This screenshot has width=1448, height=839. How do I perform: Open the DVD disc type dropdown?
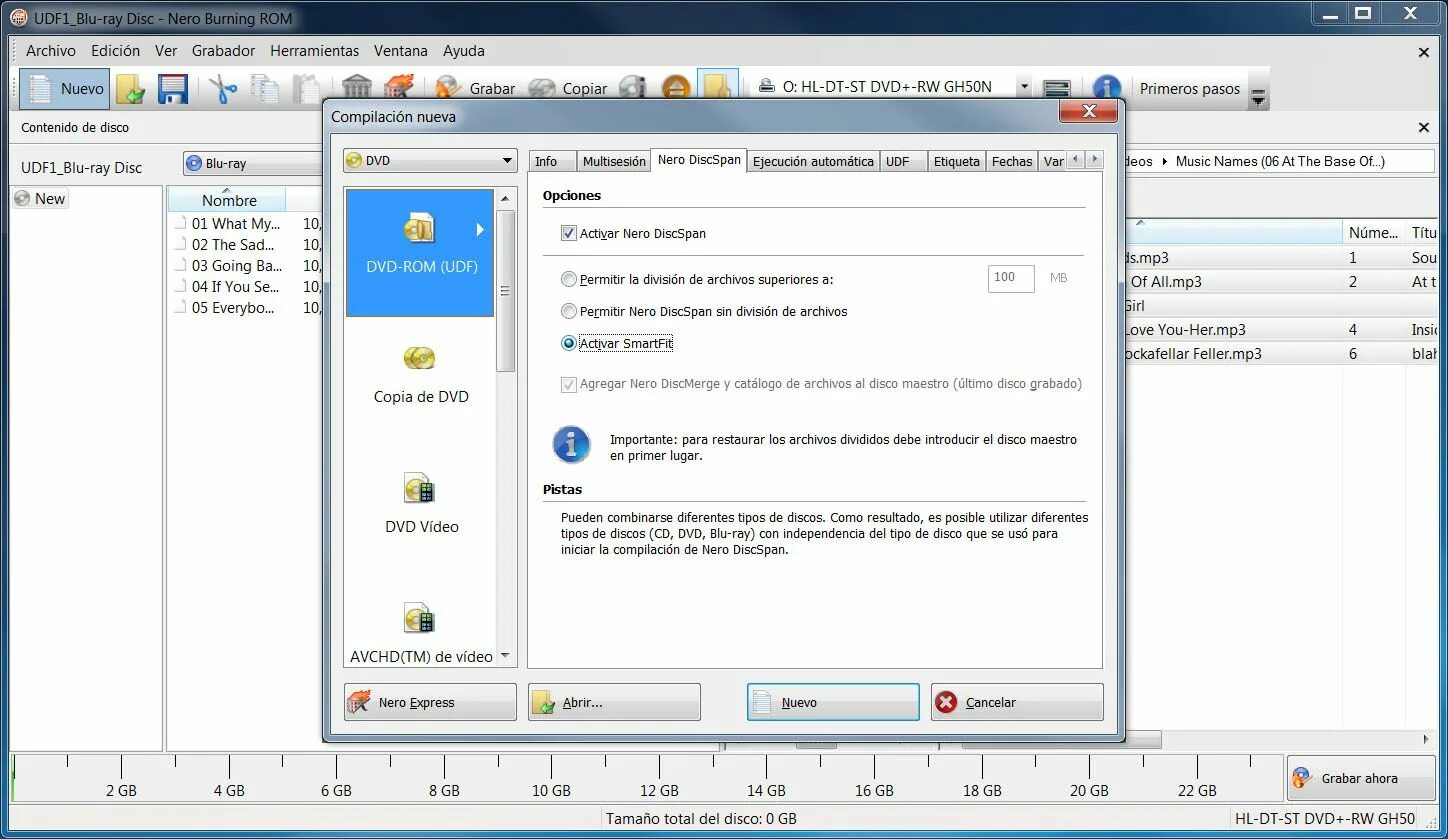(430, 161)
